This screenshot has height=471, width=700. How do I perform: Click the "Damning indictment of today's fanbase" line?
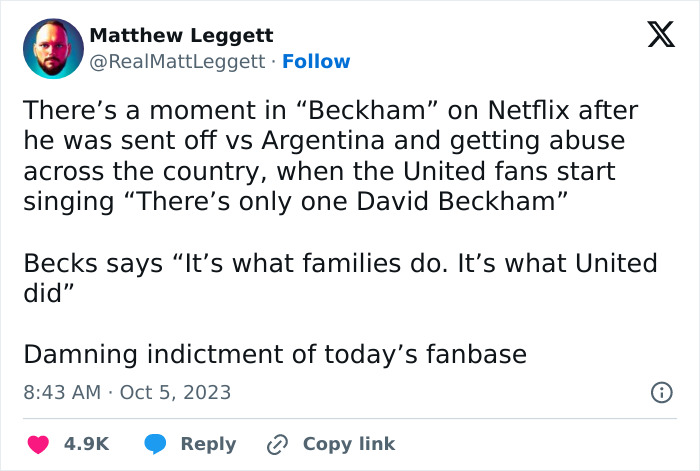pyautogui.click(x=274, y=355)
